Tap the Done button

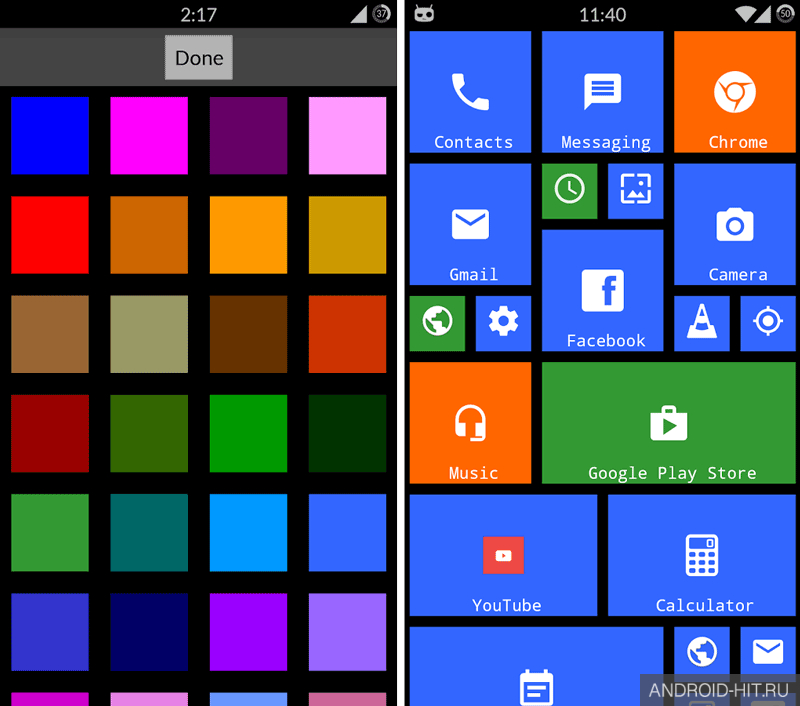tap(198, 57)
